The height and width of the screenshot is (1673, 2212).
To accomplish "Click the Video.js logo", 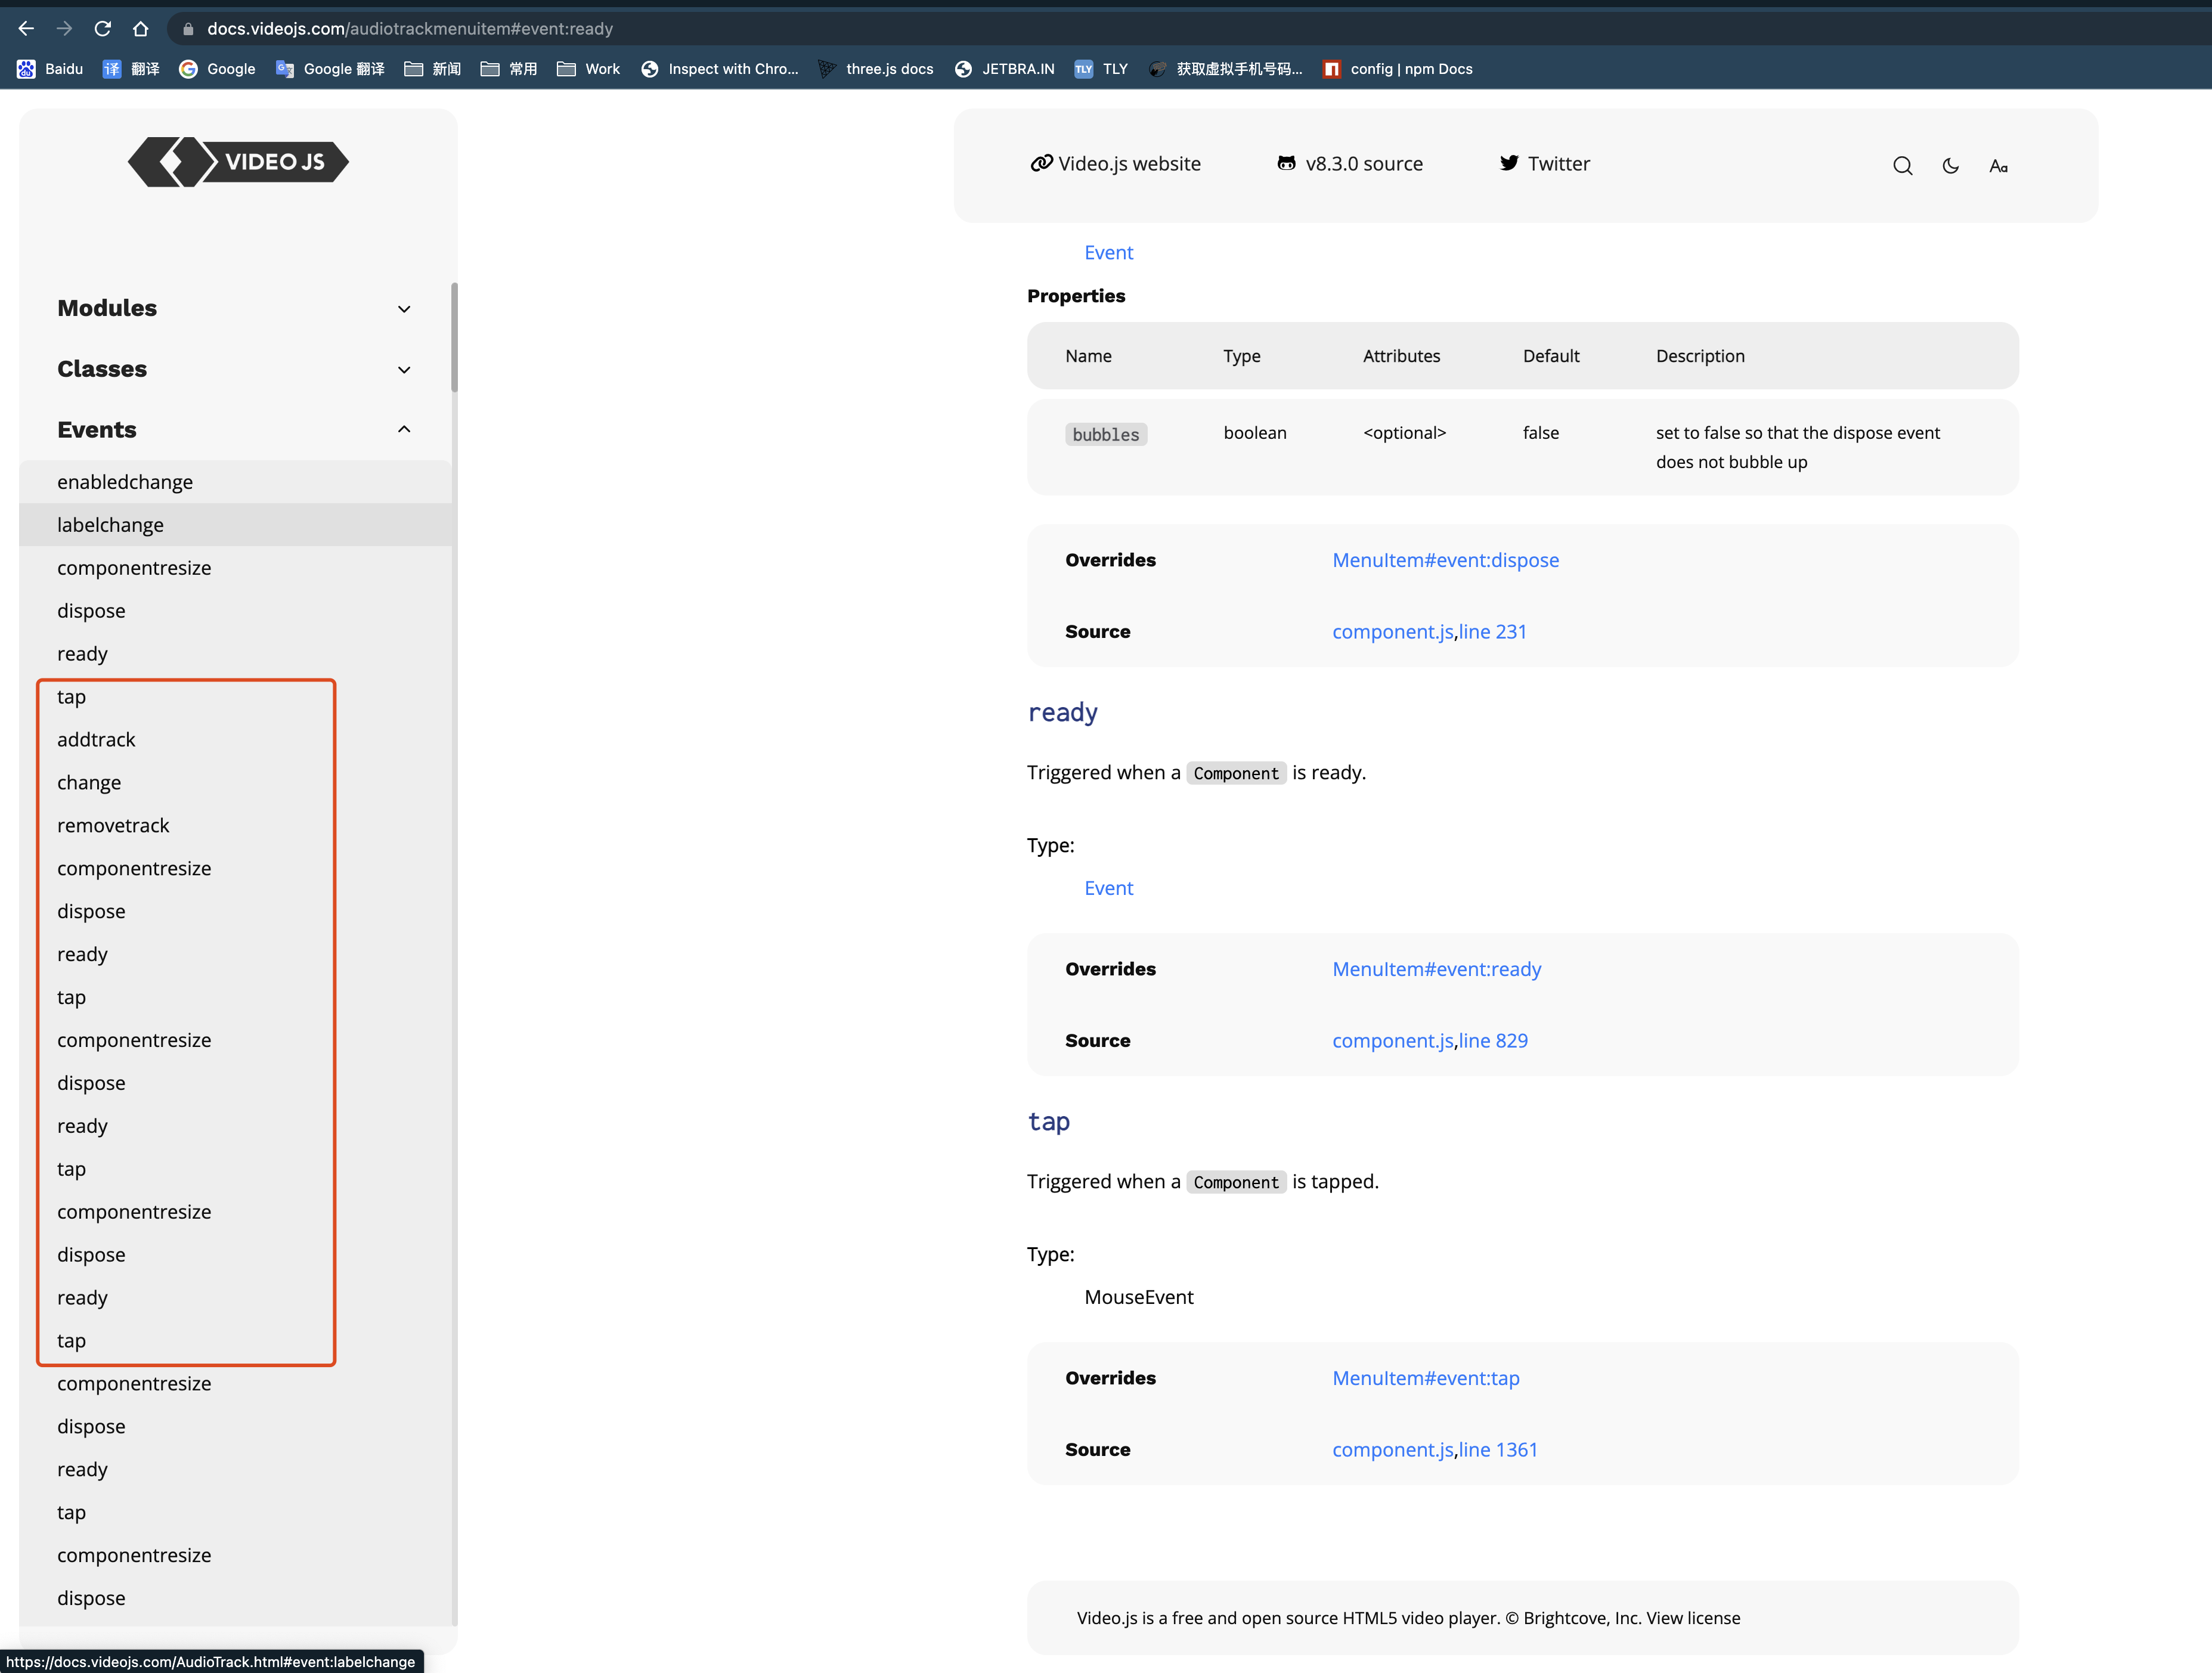I will click(x=238, y=162).
